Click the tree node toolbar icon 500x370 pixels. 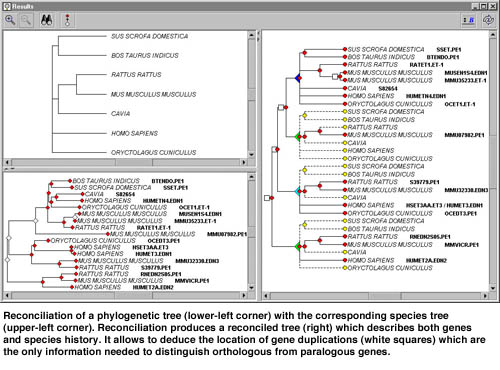pyautogui.click(x=68, y=20)
